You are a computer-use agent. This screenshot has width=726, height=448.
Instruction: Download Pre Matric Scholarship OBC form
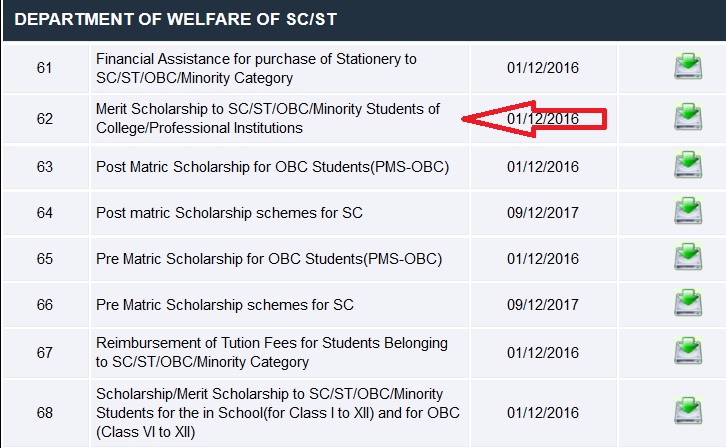pyautogui.click(x=687, y=259)
